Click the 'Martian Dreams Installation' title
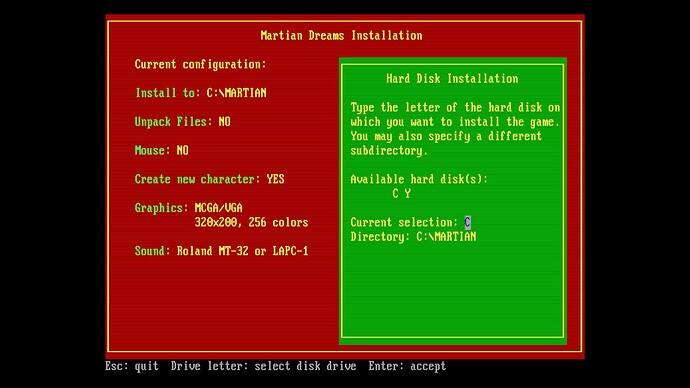Image resolution: width=690 pixels, height=388 pixels. 341,36
